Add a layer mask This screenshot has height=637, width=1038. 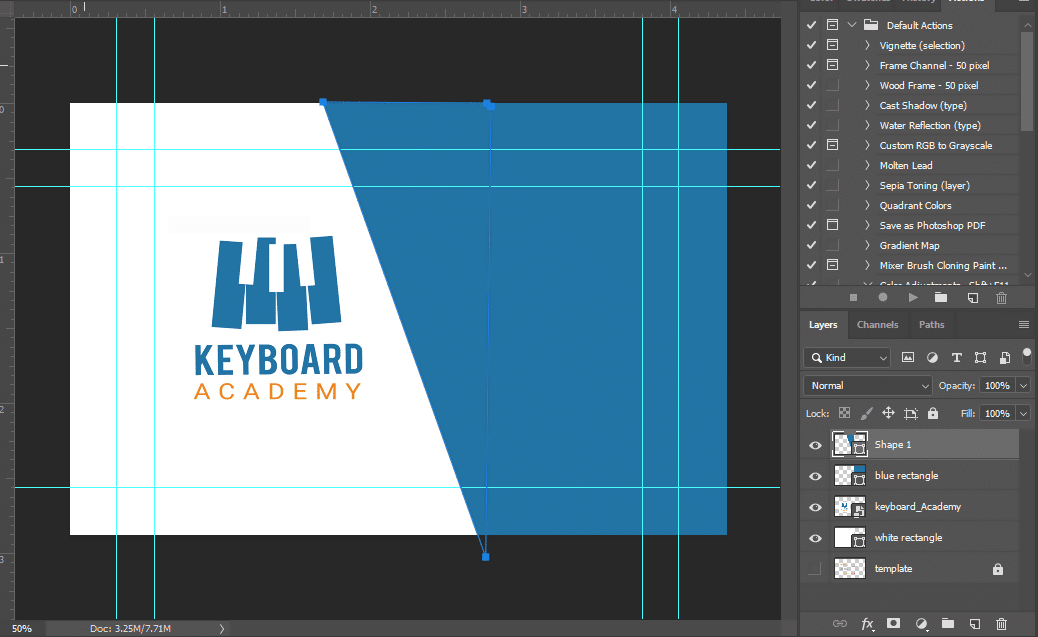point(893,623)
